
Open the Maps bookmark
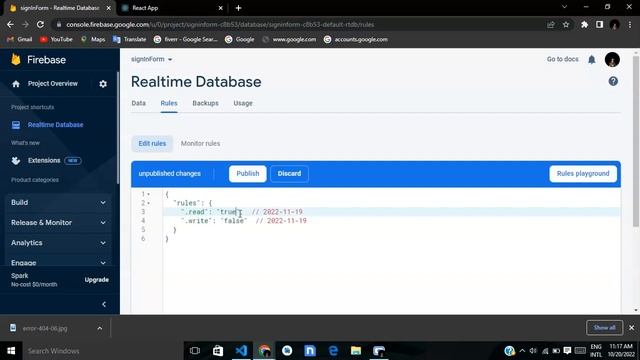(93, 40)
